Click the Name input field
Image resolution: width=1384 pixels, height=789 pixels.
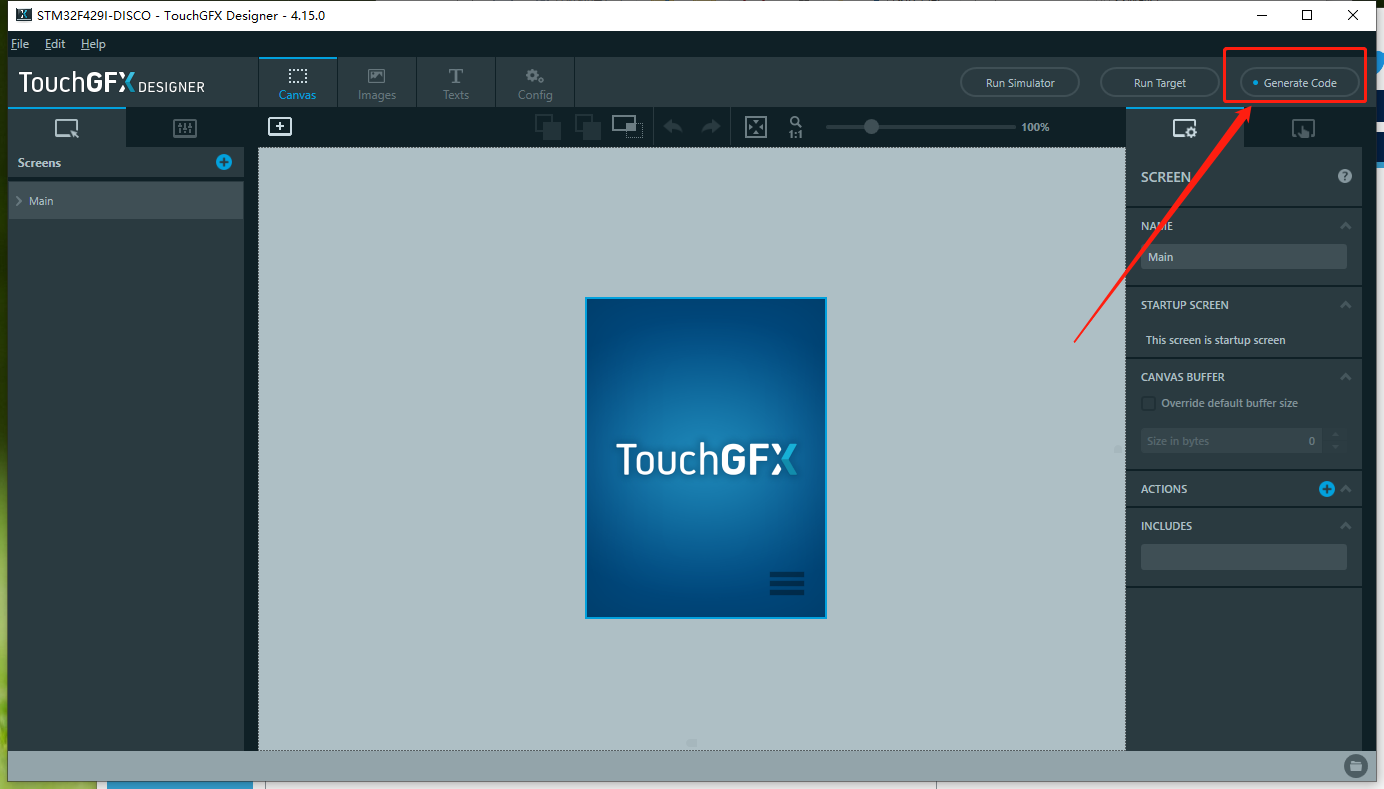tap(1244, 257)
